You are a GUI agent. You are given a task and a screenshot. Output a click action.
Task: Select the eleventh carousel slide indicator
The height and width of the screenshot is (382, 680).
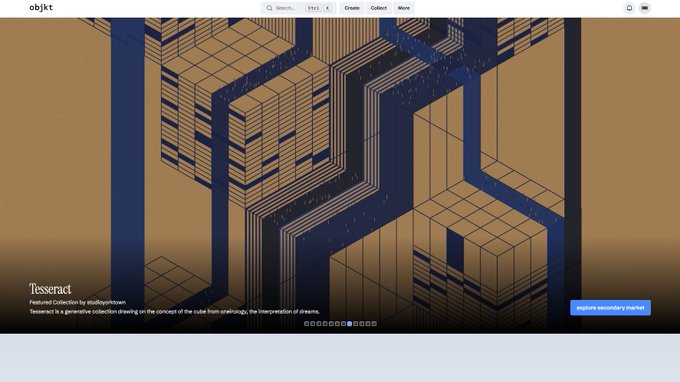click(368, 323)
